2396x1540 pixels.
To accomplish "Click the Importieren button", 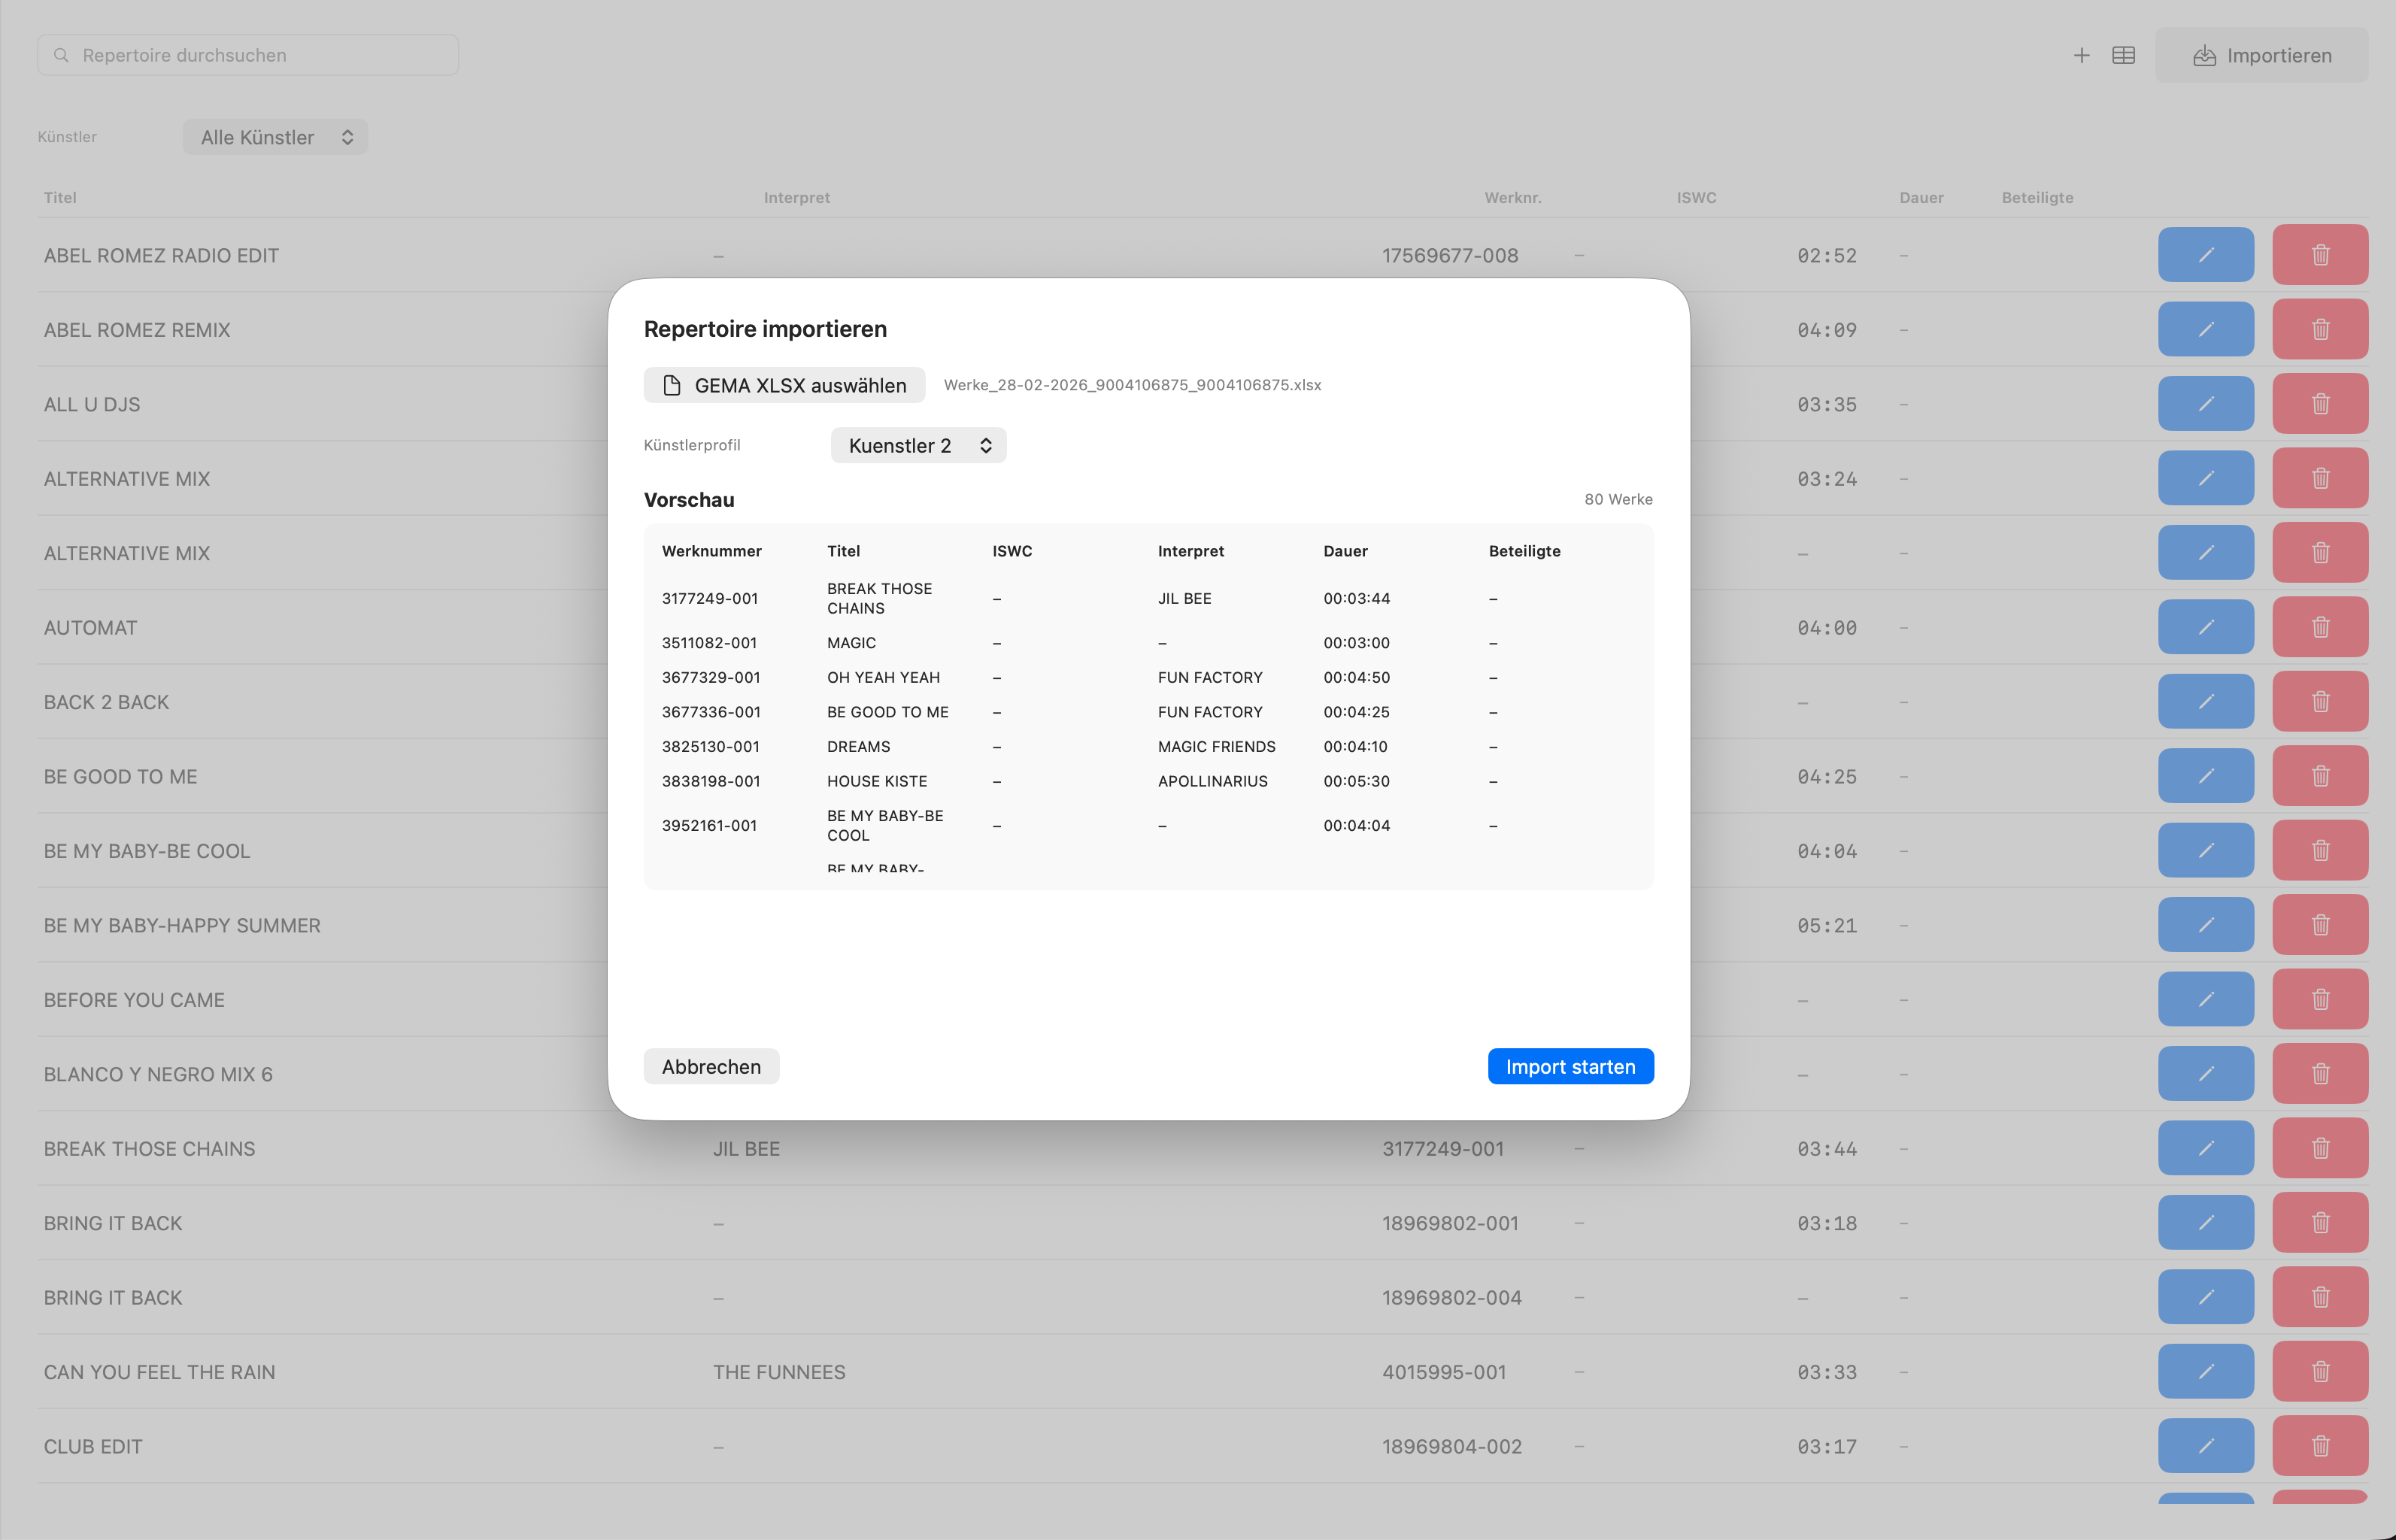I will click(x=2262, y=55).
